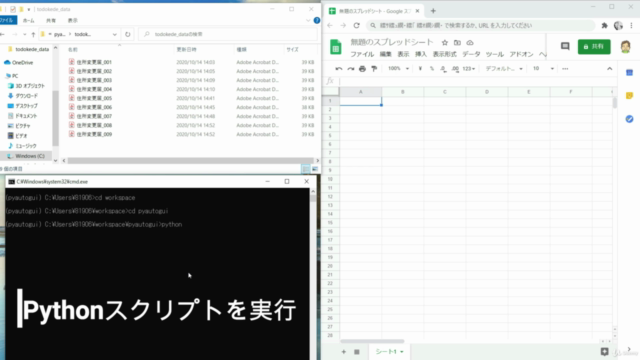640x360 pixels.
Task: Open Explorer File tab
Action: 8,20
